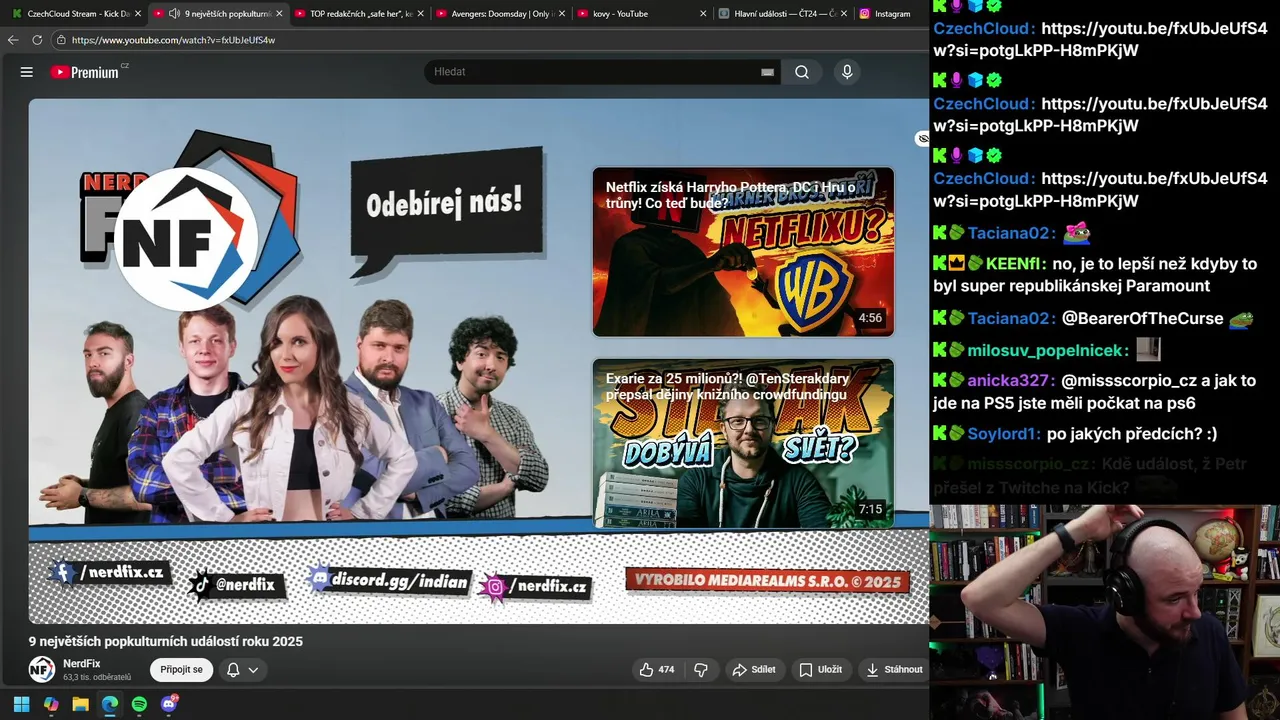Open the NerdFix channel name link

(x=82, y=664)
